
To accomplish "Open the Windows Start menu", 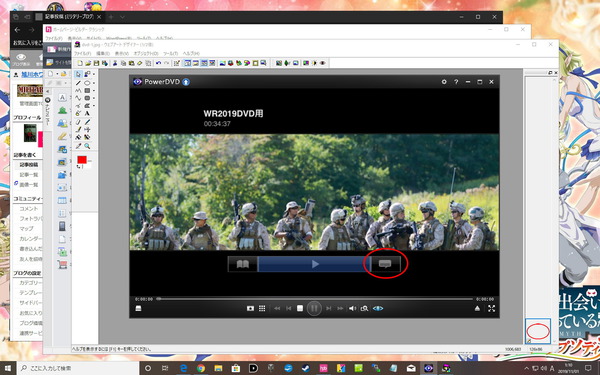I will 7,368.
